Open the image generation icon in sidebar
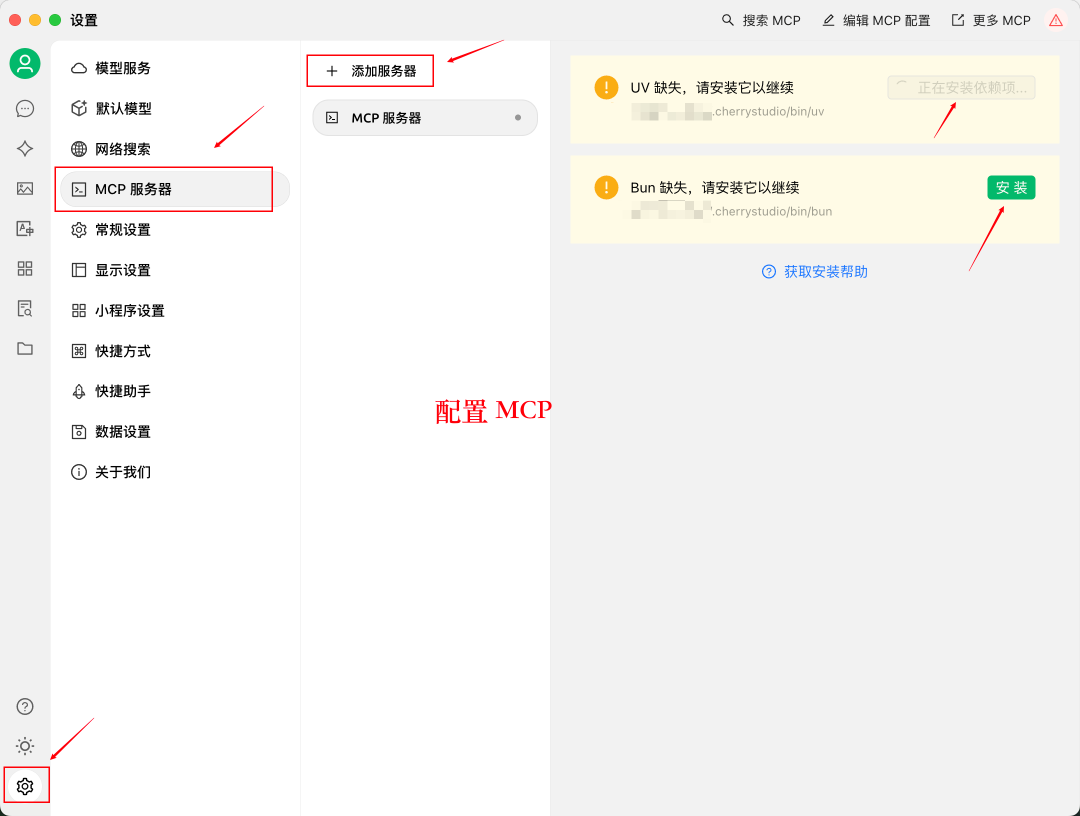The height and width of the screenshot is (816, 1080). coord(25,188)
